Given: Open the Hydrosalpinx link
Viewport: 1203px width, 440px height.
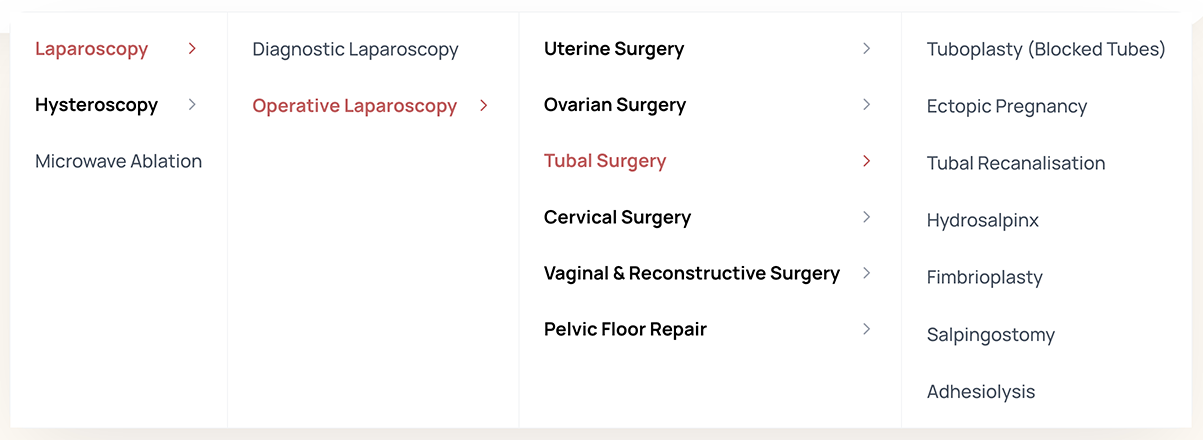Looking at the screenshot, I should (983, 221).
